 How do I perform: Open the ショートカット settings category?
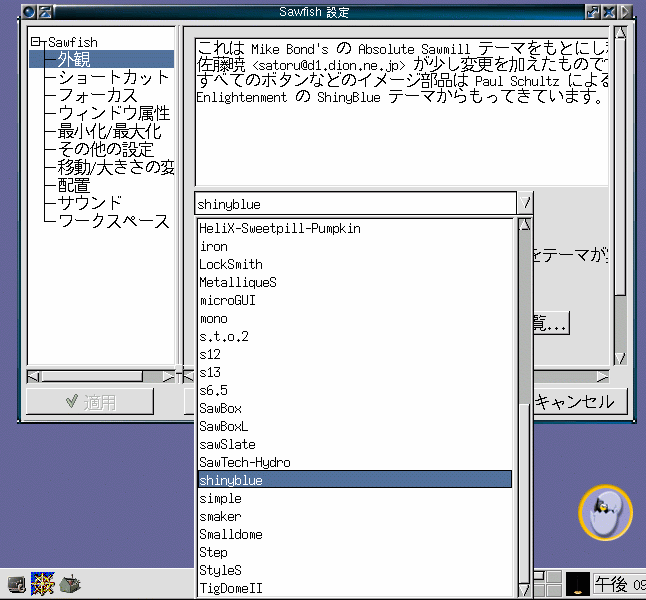tap(114, 77)
